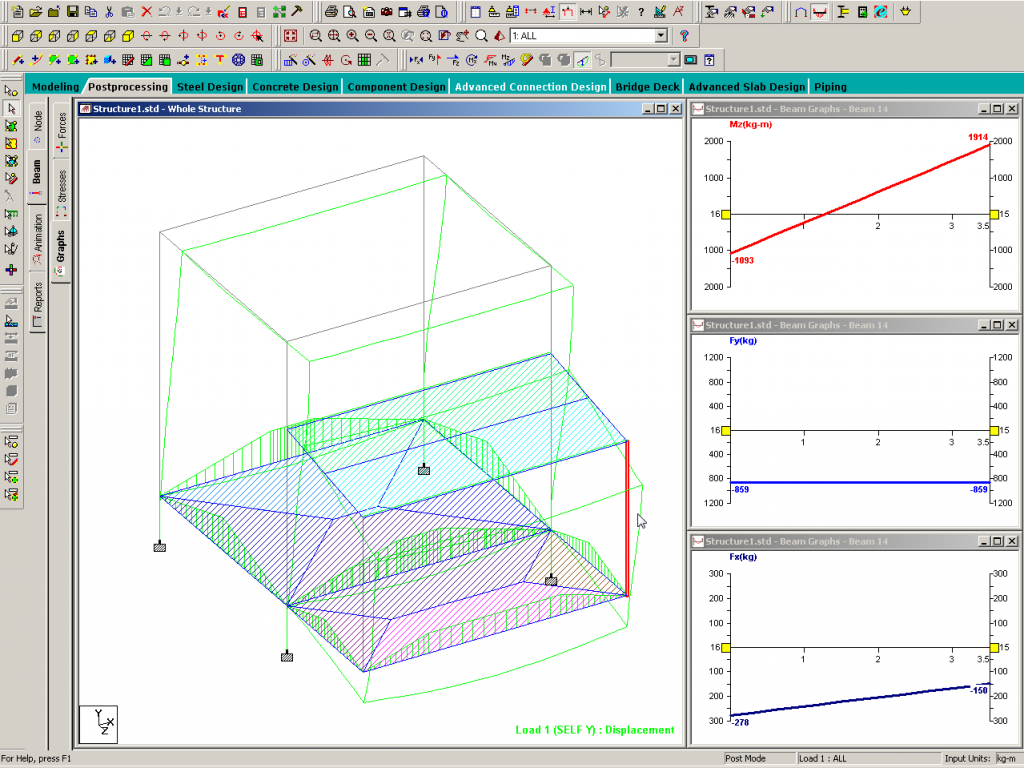This screenshot has height=768, width=1024.
Task: Open the context help question icon
Action: (684, 36)
